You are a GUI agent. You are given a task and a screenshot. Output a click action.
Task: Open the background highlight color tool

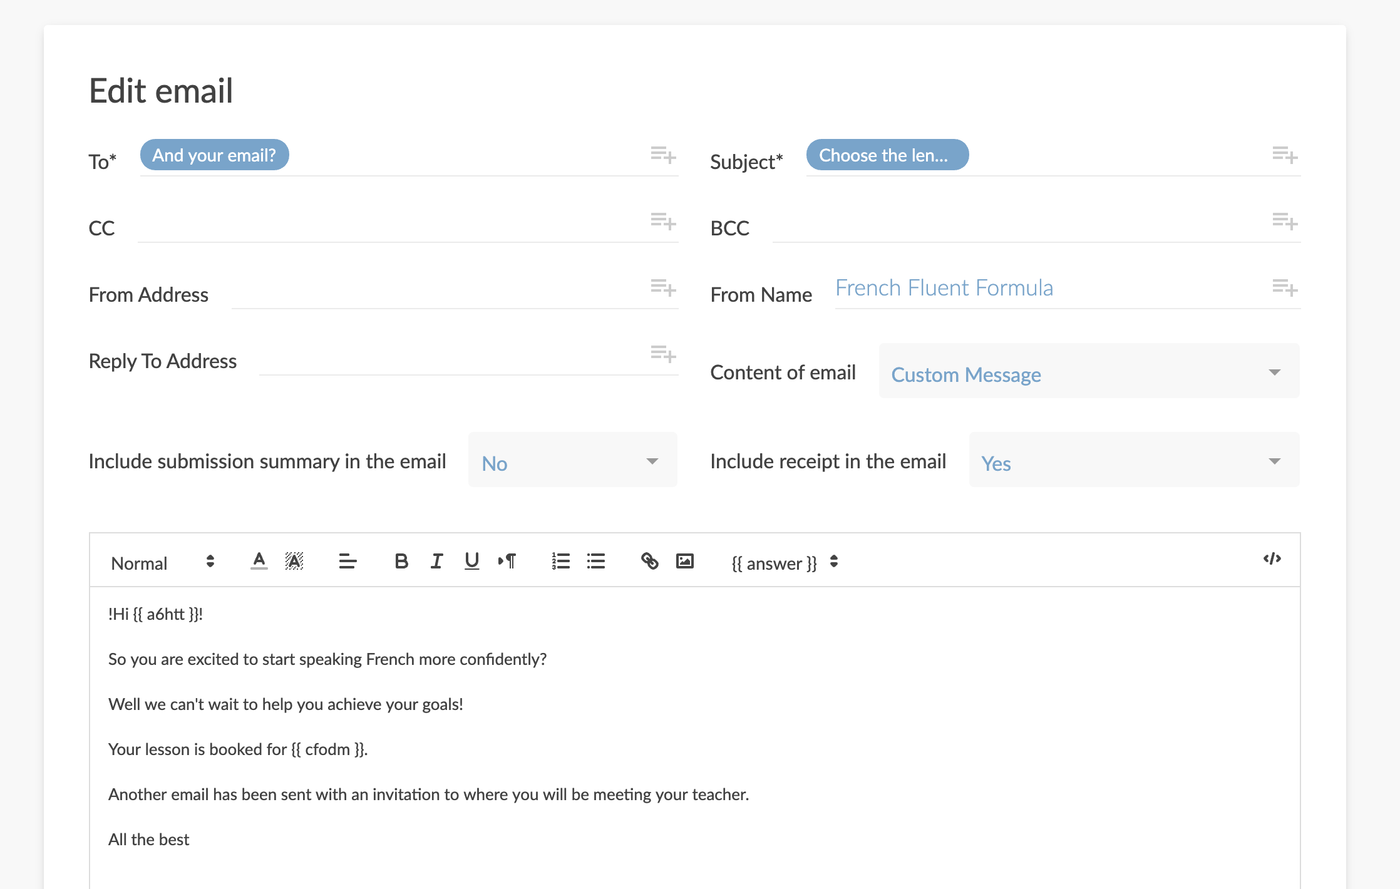tap(293, 561)
